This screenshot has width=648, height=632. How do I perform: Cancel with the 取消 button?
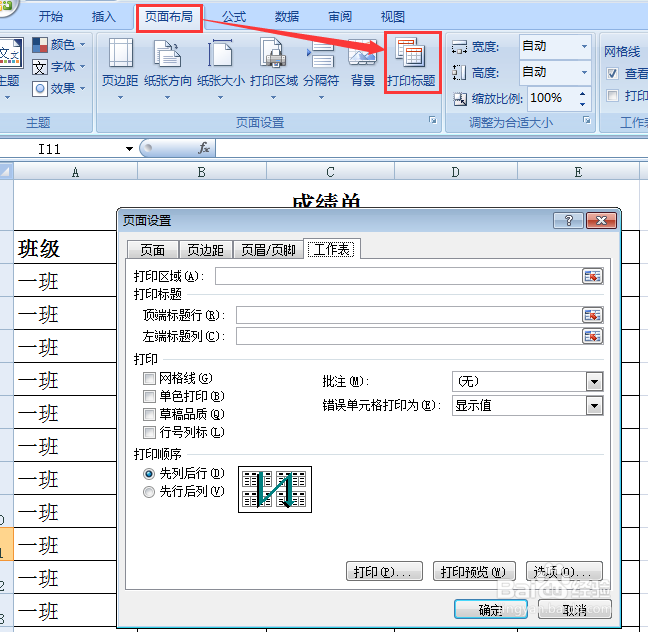[x=574, y=609]
